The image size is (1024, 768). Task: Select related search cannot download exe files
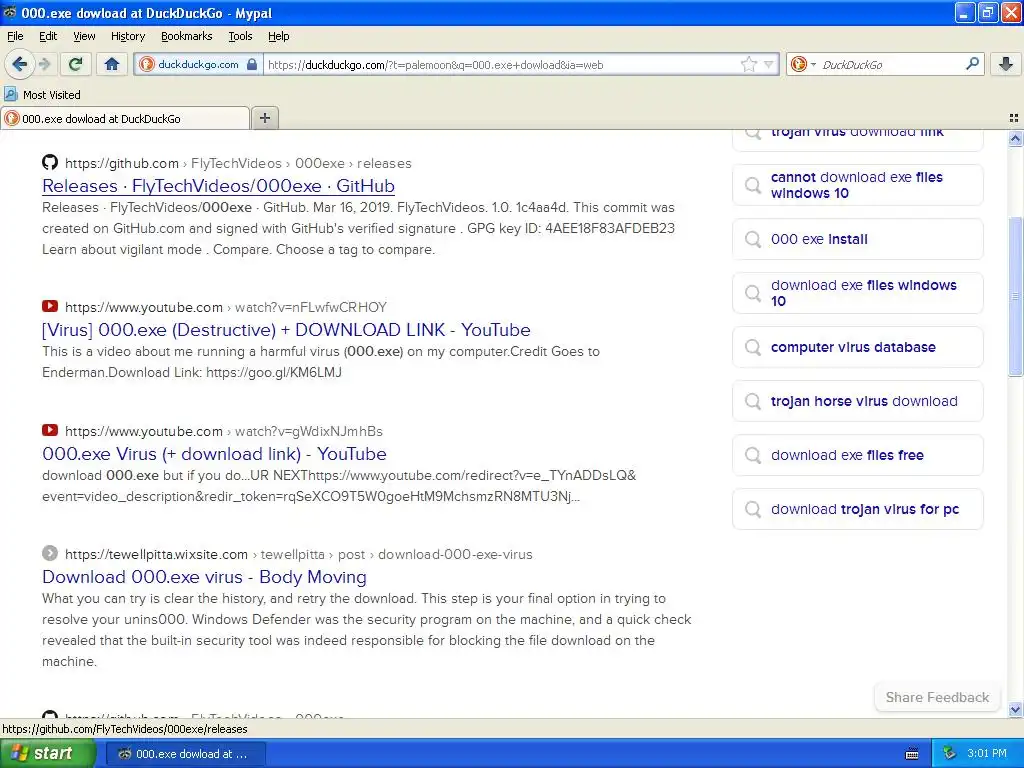[857, 185]
